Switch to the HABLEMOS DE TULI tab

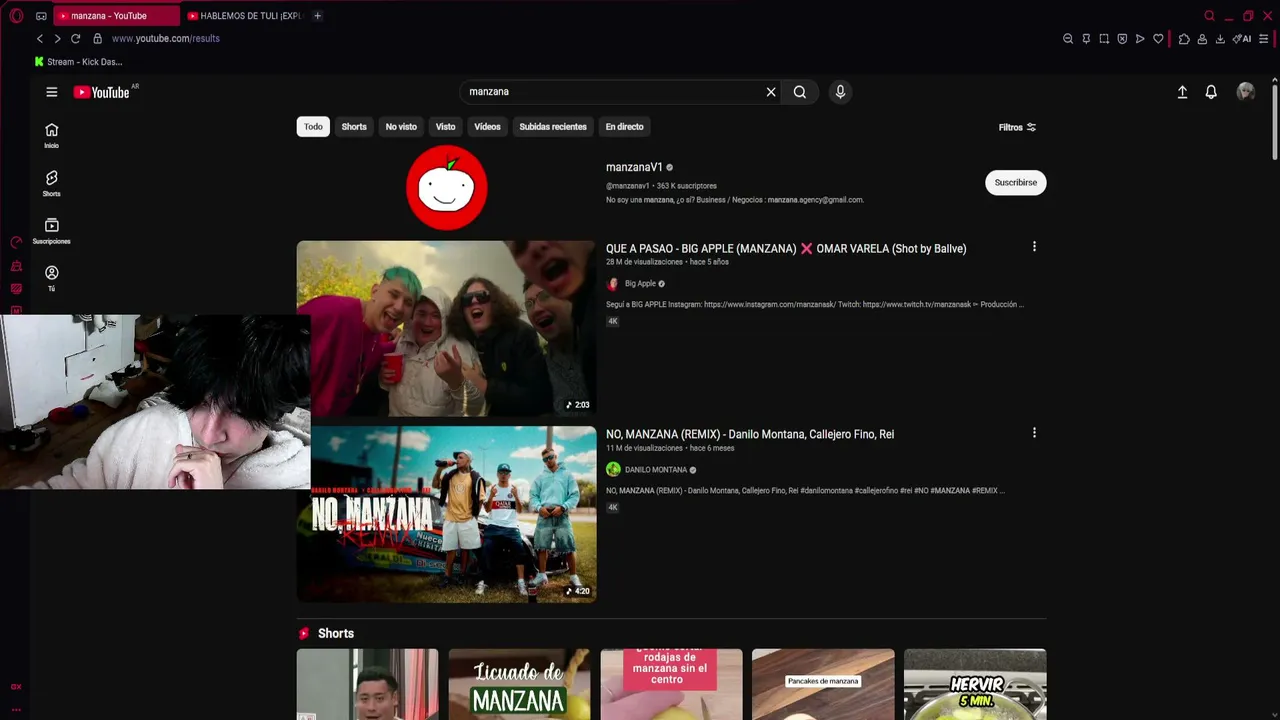[245, 16]
